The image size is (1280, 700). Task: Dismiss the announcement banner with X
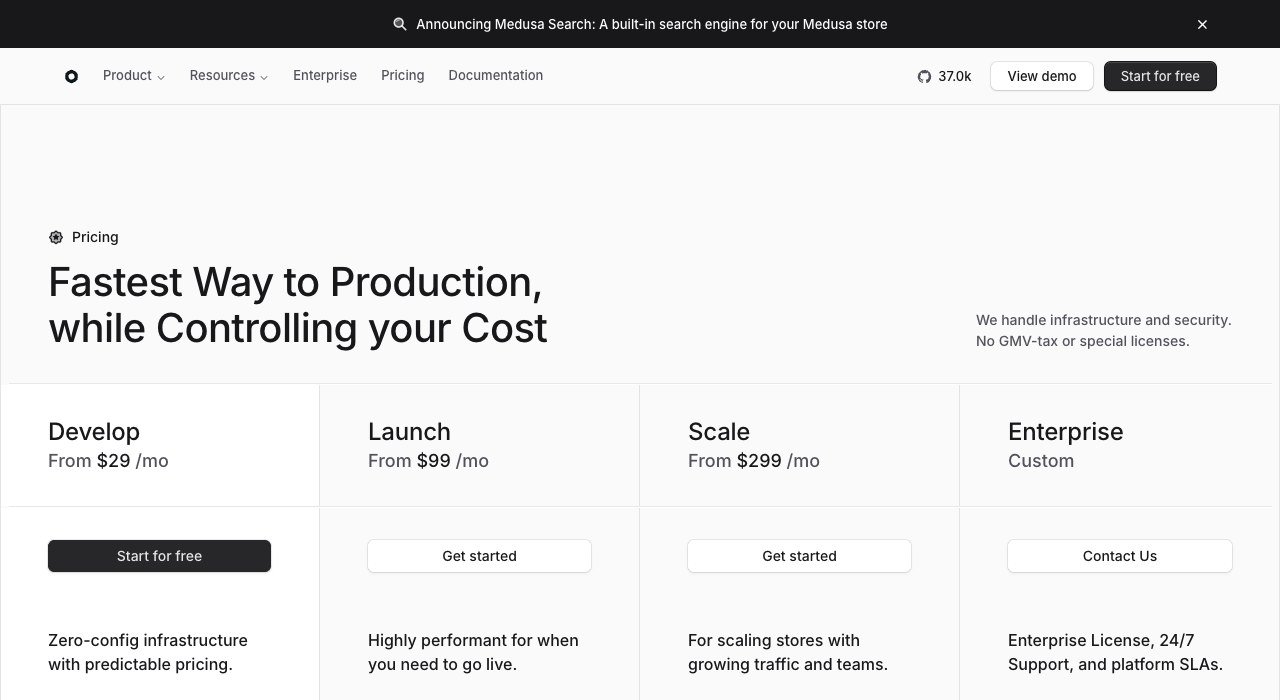coord(1202,24)
